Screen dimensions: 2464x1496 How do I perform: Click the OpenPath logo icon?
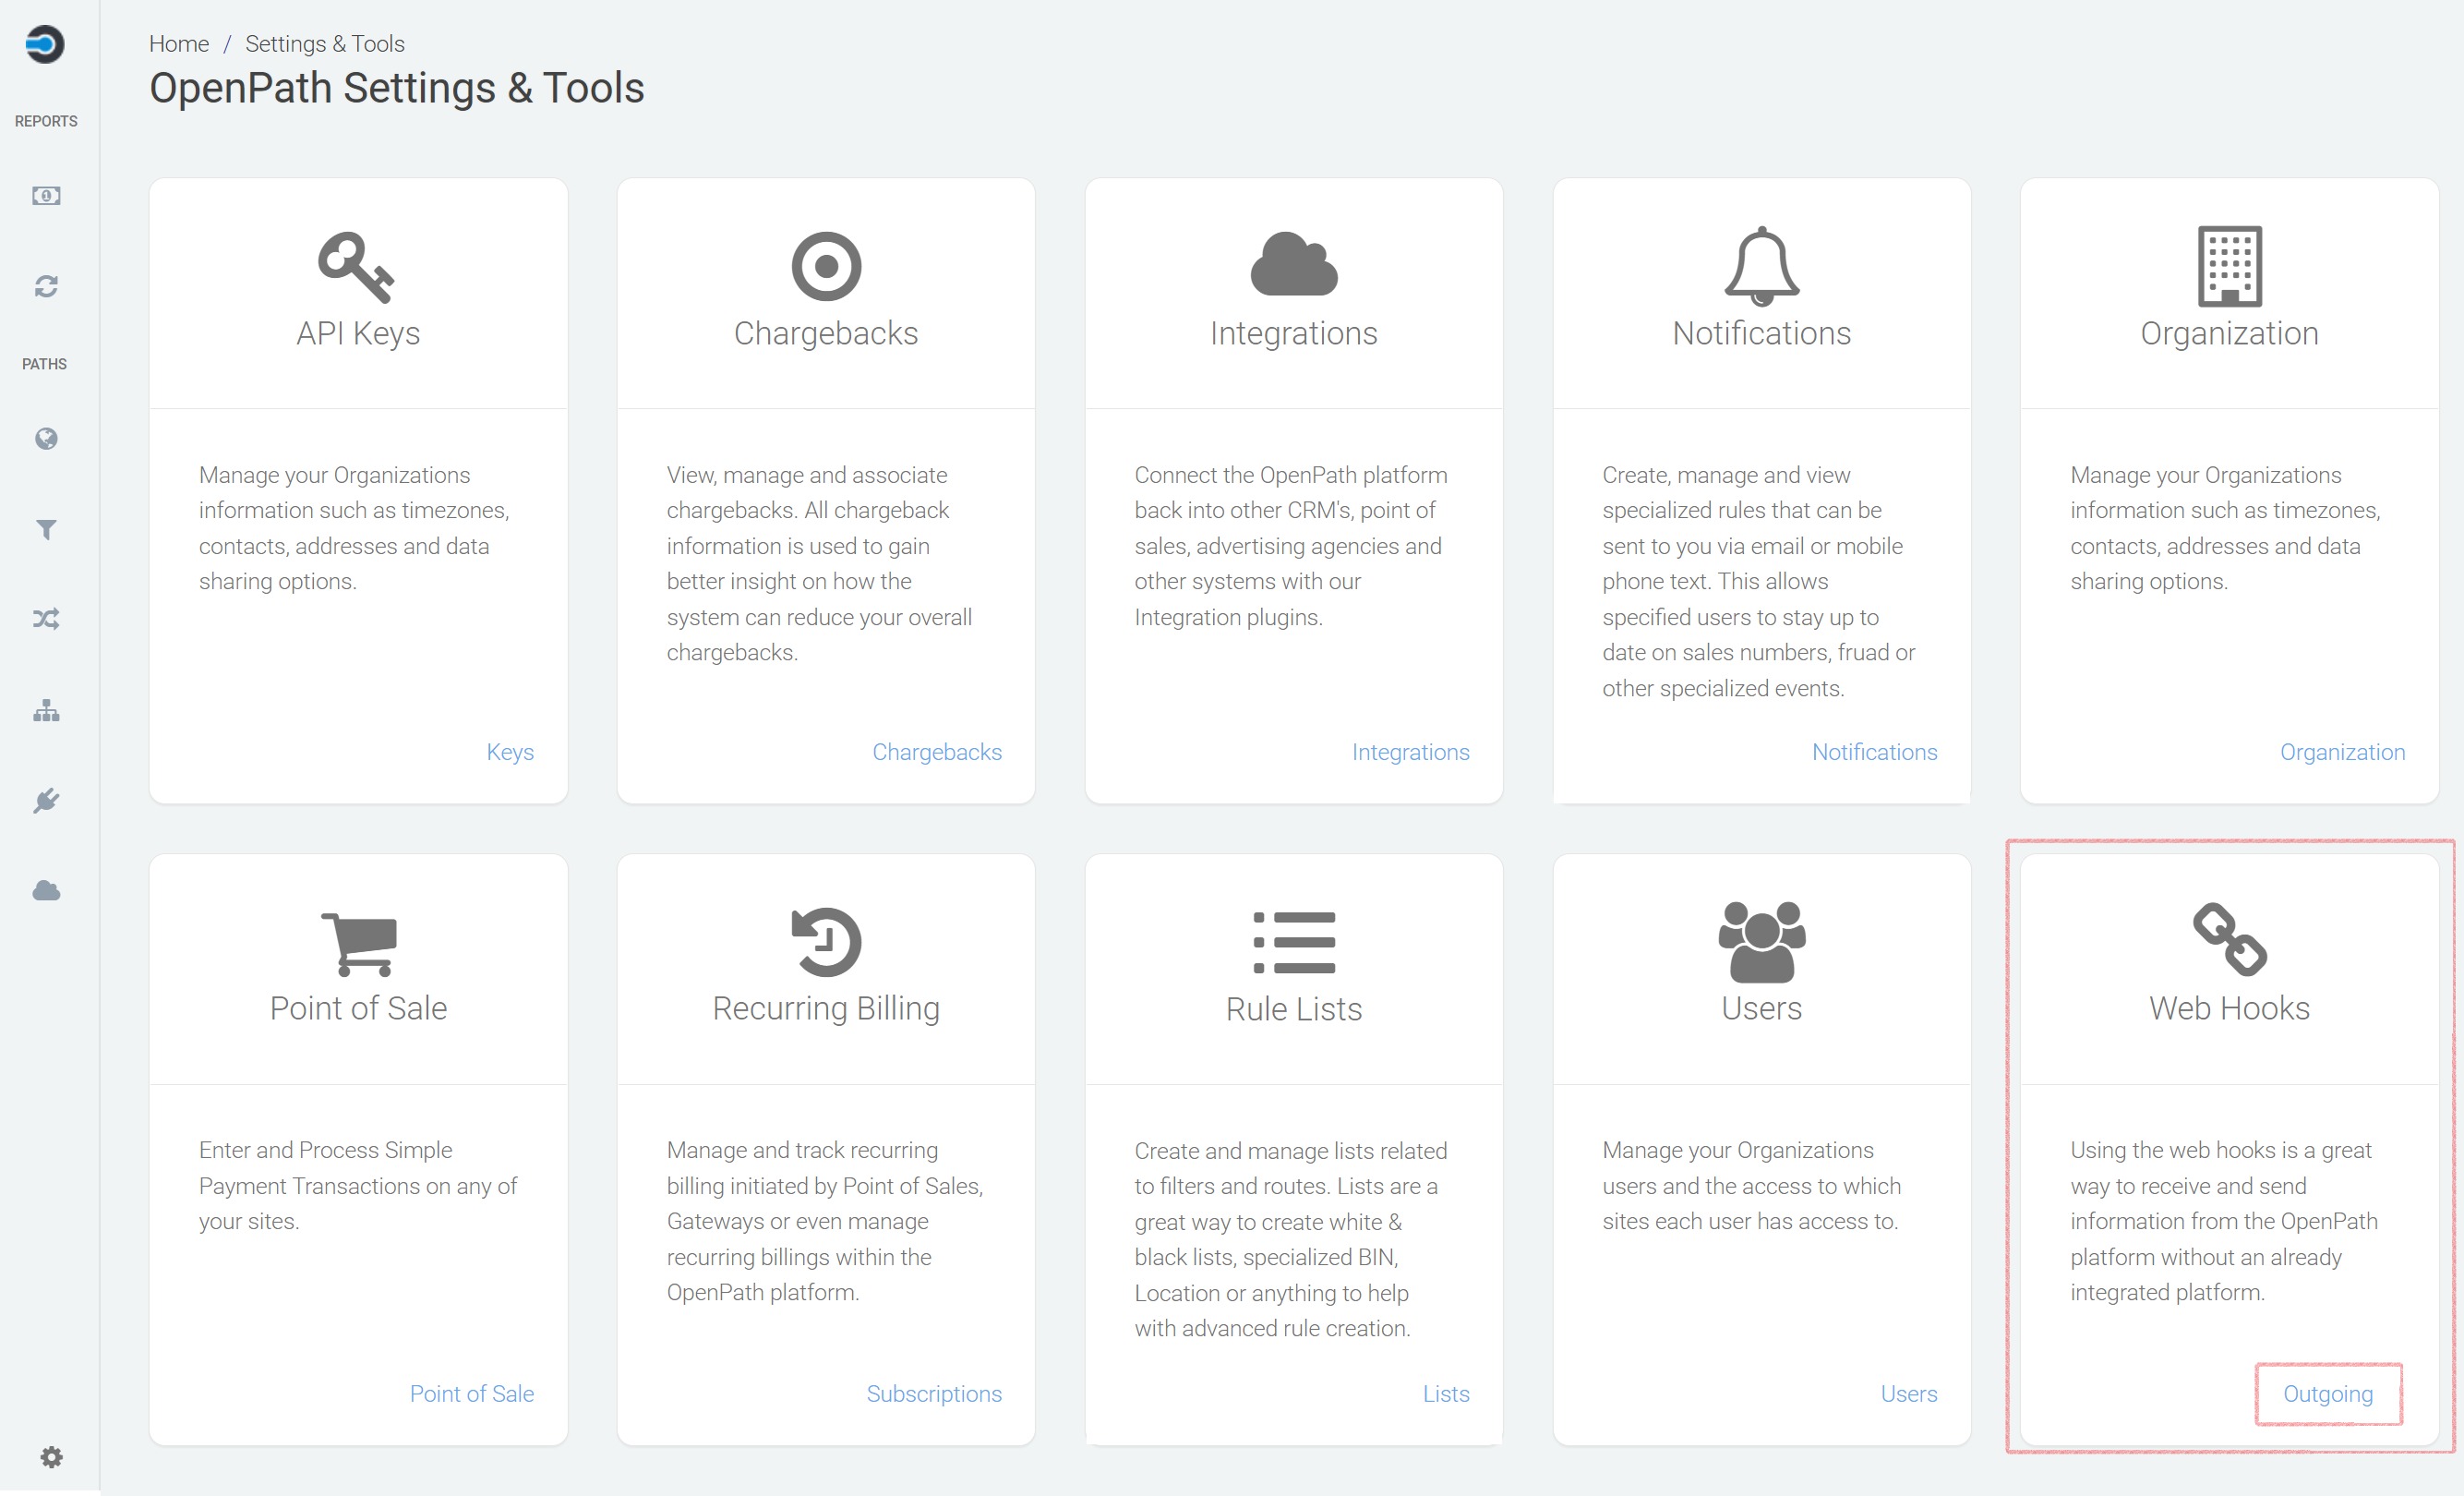45,44
